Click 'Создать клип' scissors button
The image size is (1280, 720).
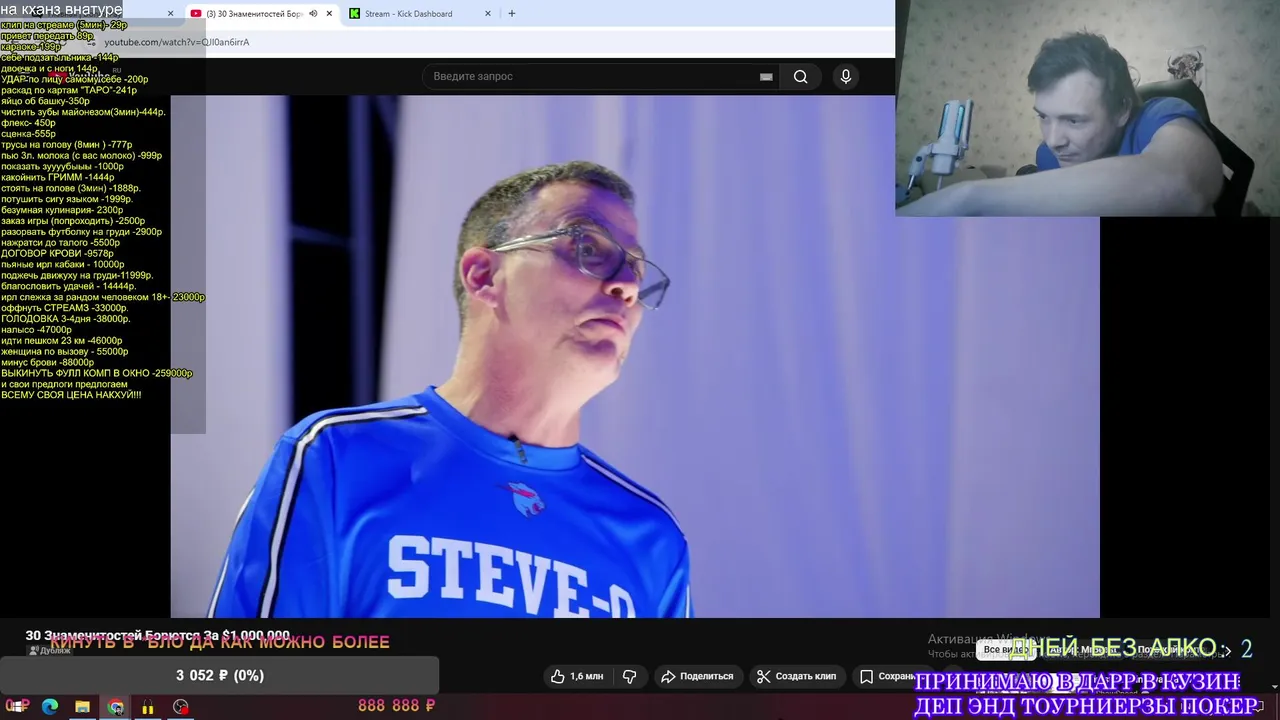coord(797,676)
